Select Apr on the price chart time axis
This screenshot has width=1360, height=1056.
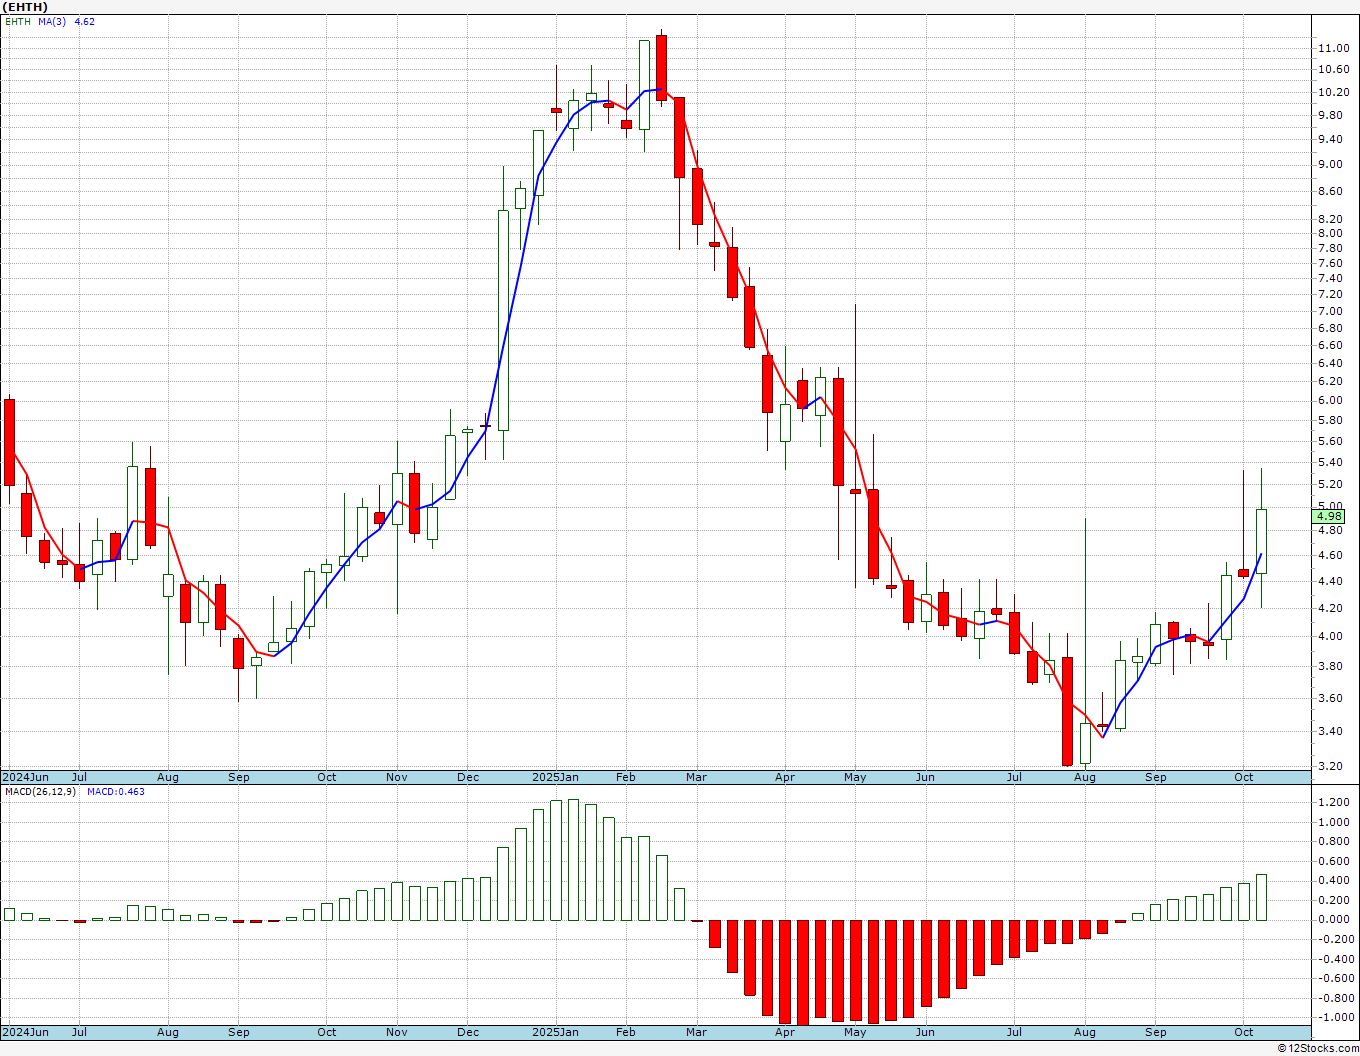[785, 777]
